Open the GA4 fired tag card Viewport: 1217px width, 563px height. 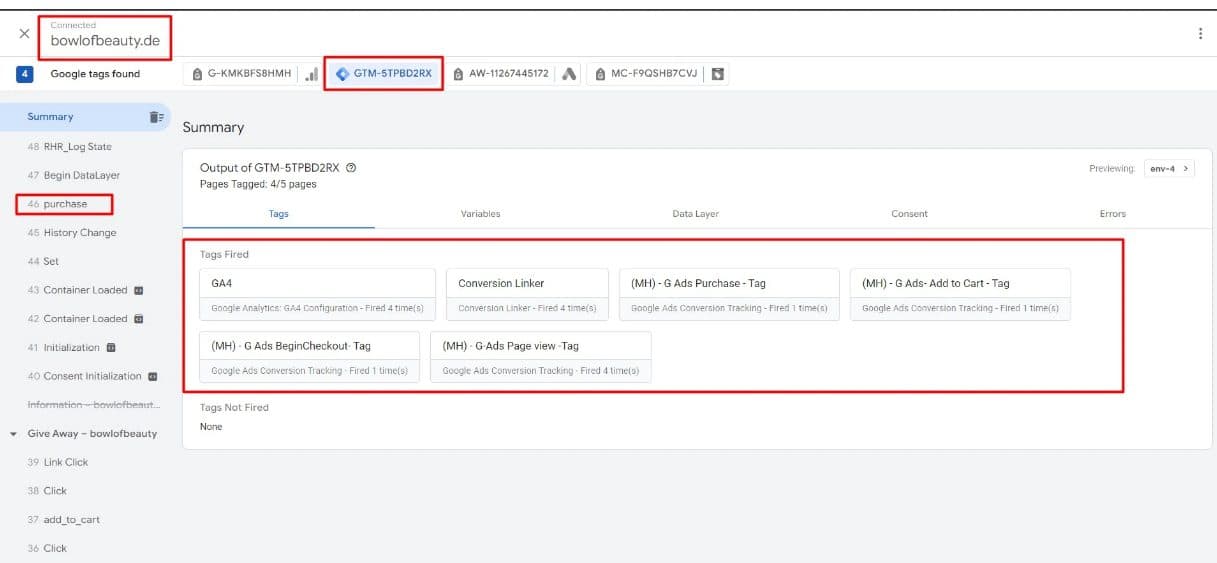click(x=318, y=294)
